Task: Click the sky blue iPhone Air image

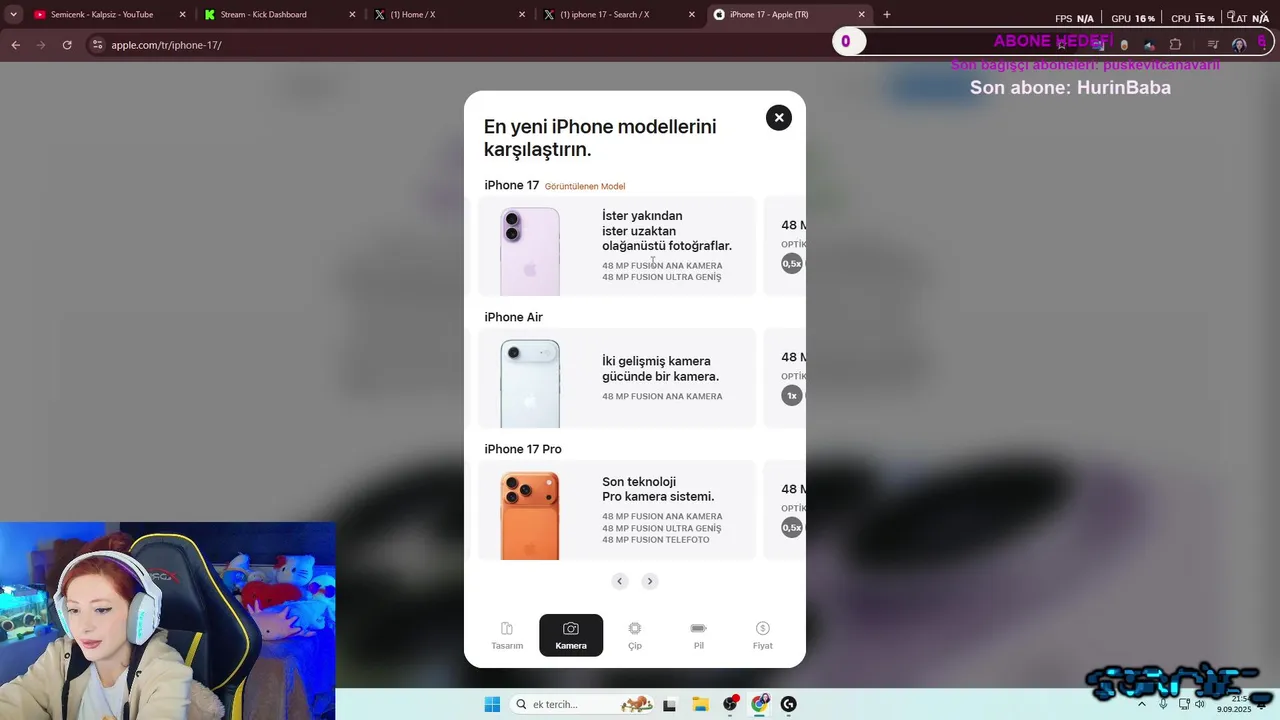Action: [530, 383]
